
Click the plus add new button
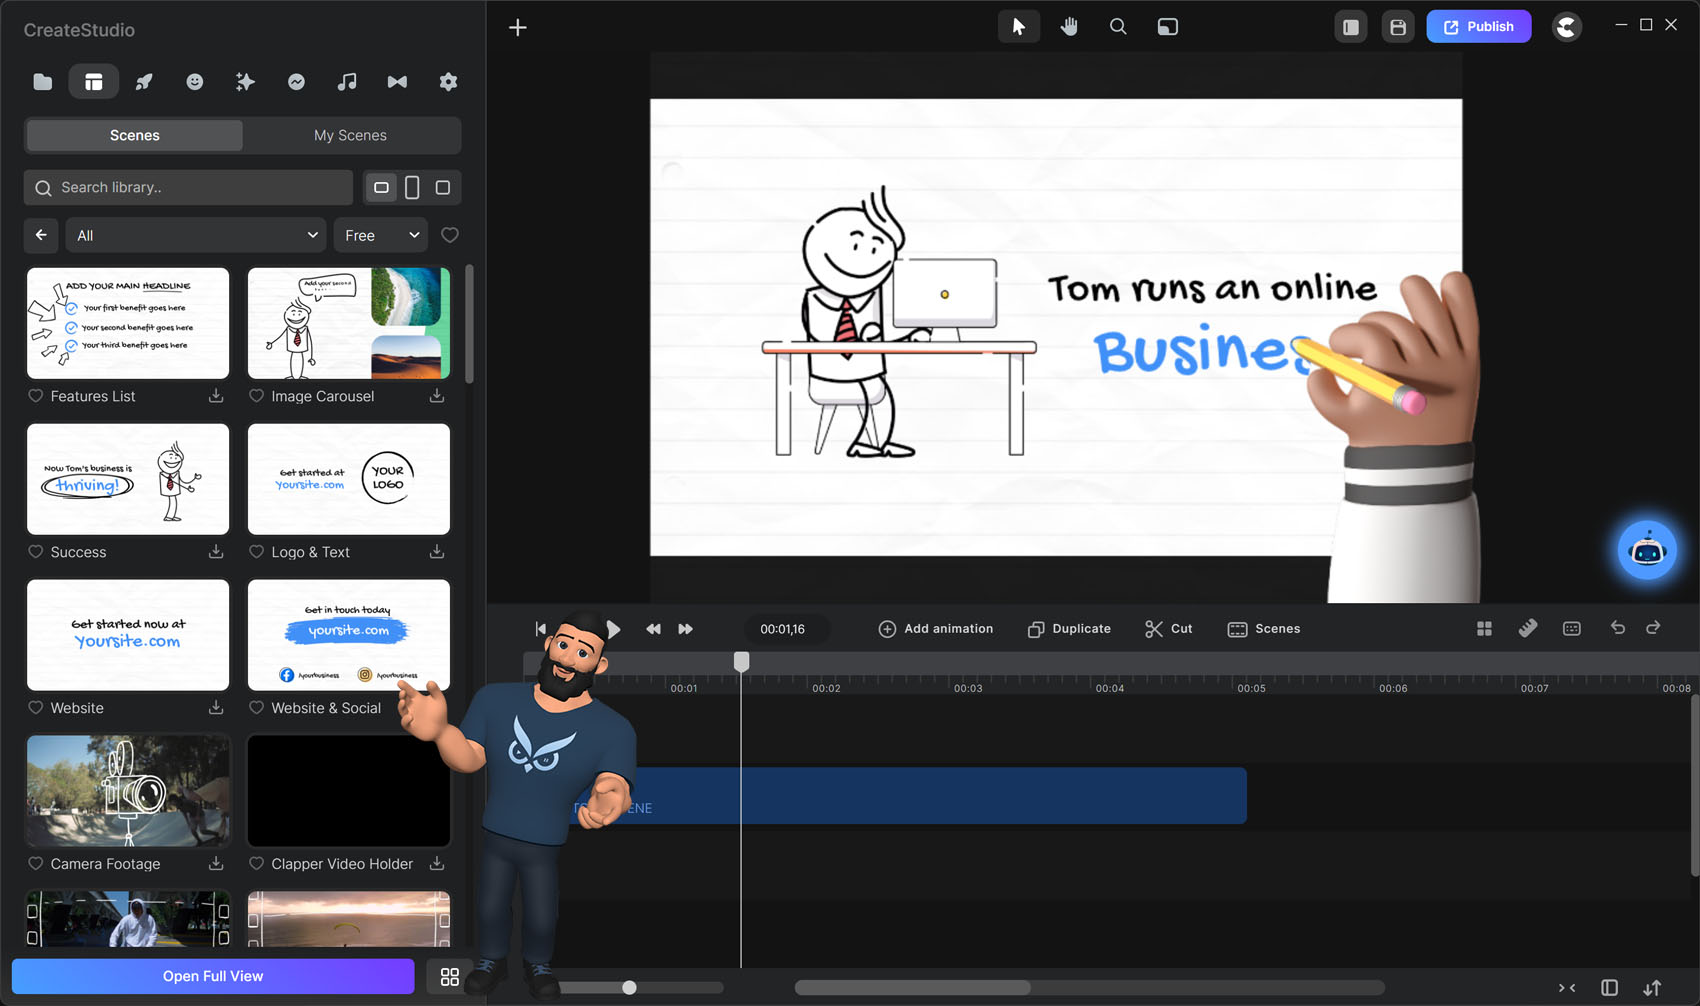[x=518, y=27]
